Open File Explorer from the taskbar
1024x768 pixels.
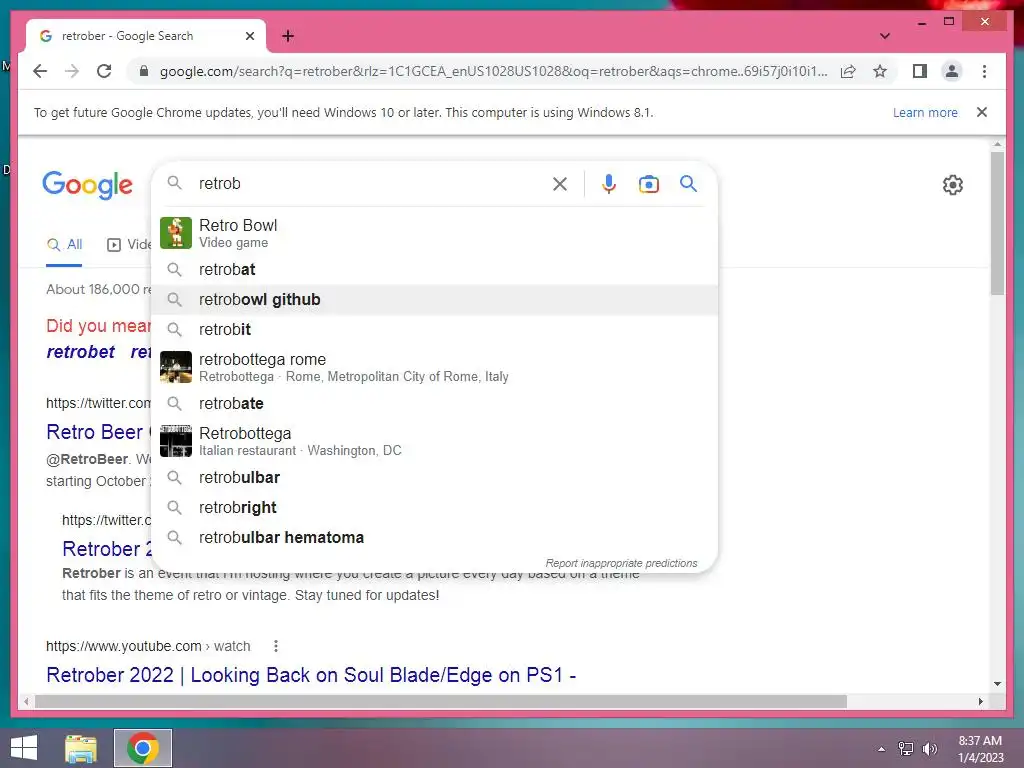coord(81,748)
